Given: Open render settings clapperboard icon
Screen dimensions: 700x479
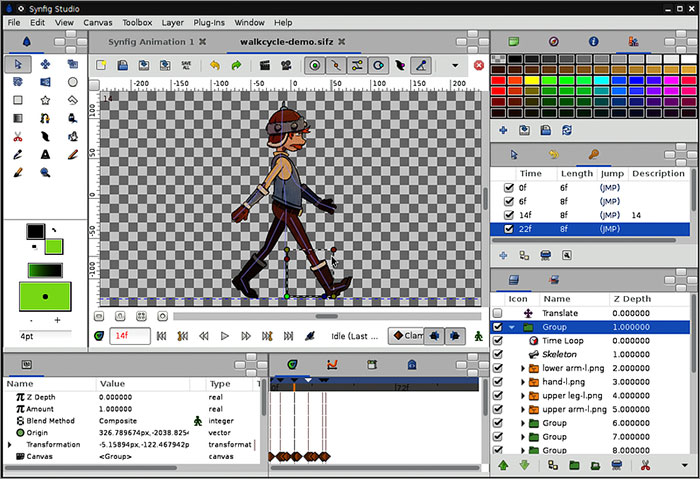Looking at the screenshot, I should [265, 65].
